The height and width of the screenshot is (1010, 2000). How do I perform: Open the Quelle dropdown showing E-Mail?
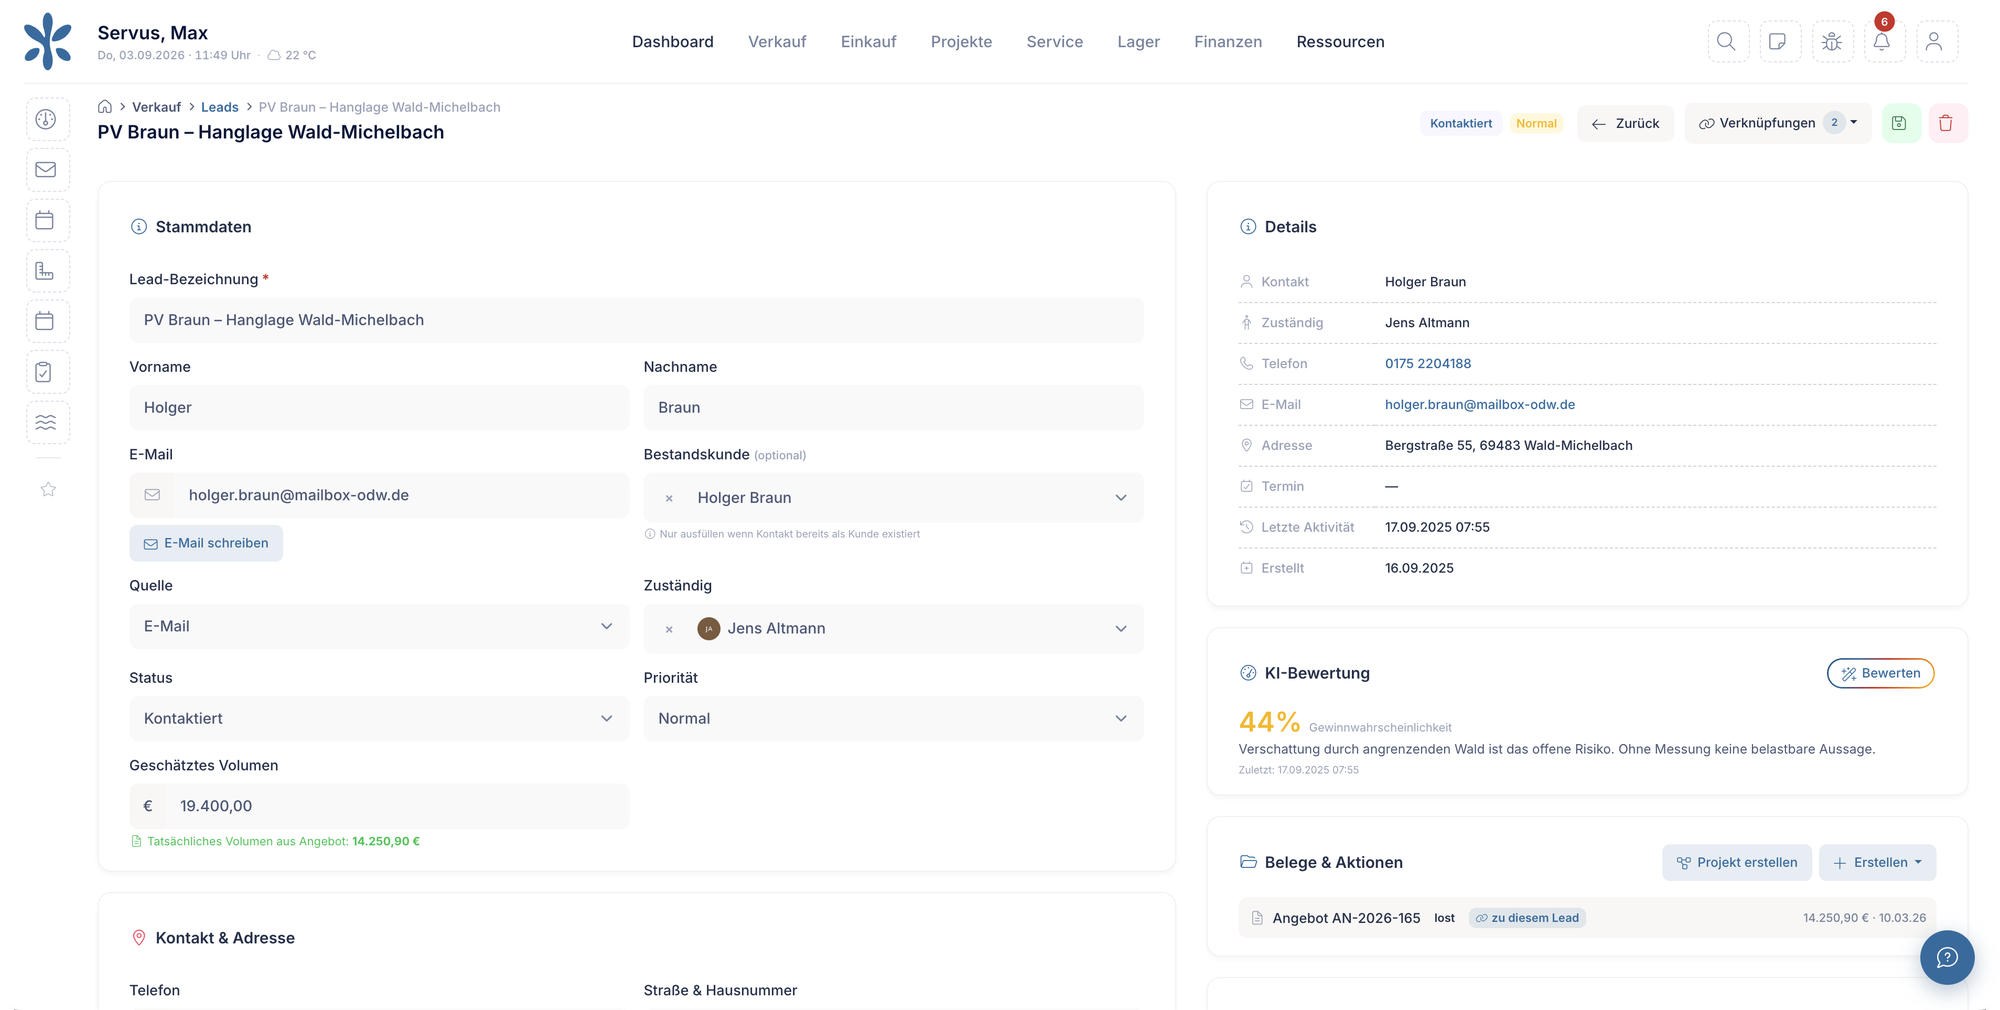379,626
